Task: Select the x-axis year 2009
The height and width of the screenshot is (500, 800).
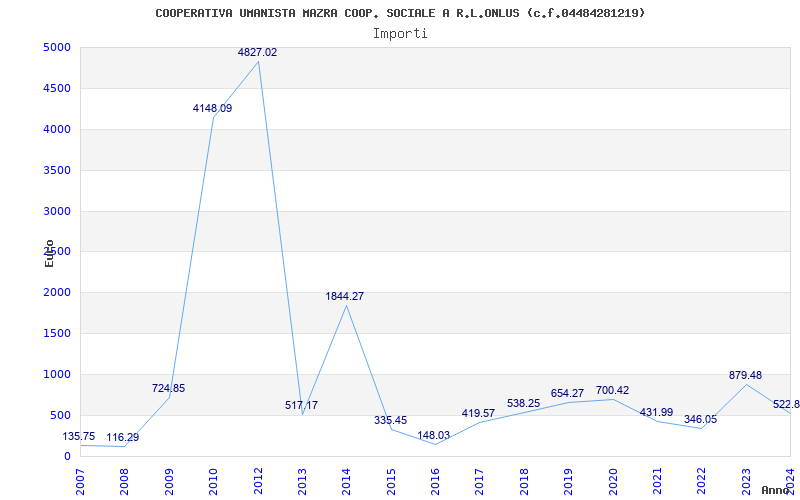Action: pos(169,481)
